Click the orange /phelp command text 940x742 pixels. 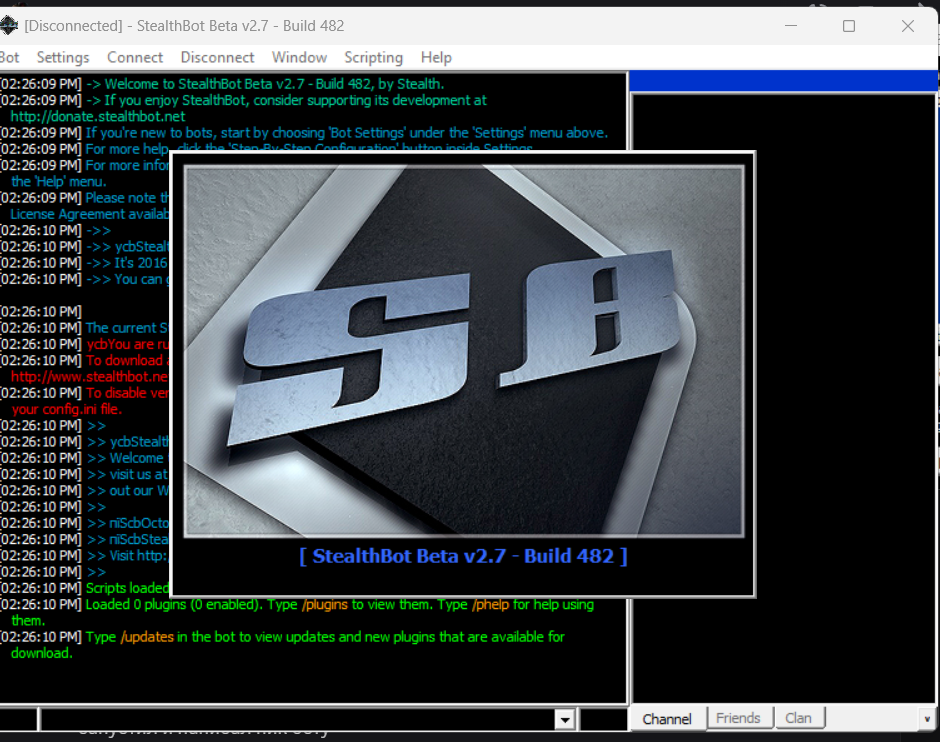click(x=490, y=604)
